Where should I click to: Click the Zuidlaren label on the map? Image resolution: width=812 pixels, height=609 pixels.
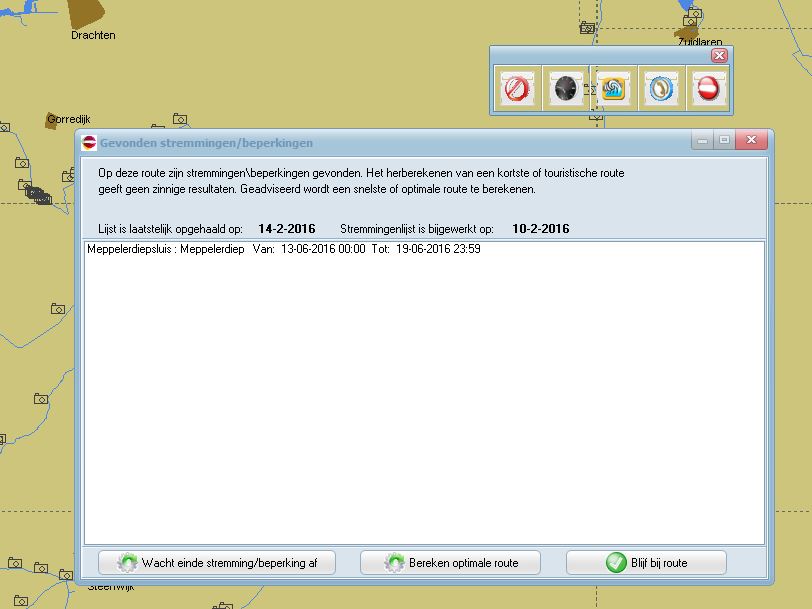point(700,41)
